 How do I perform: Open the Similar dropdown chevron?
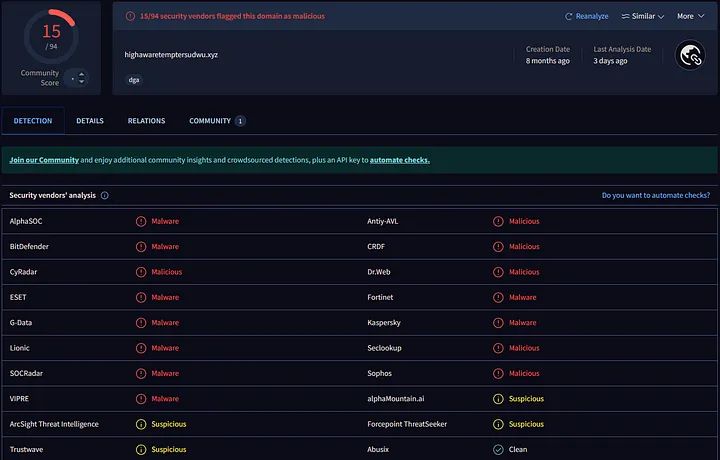(661, 17)
